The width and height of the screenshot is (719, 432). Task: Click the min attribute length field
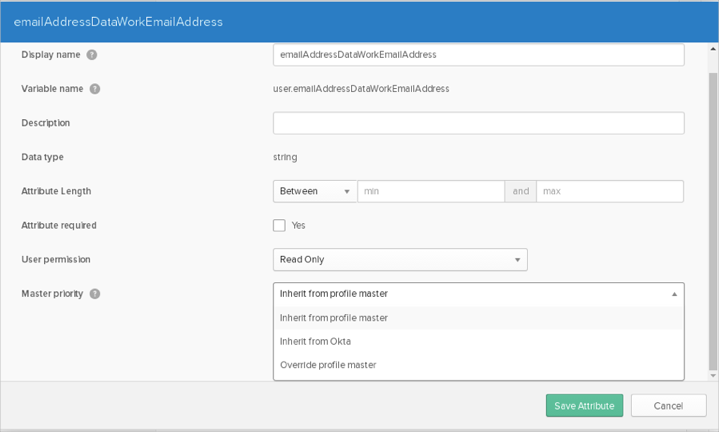point(430,191)
